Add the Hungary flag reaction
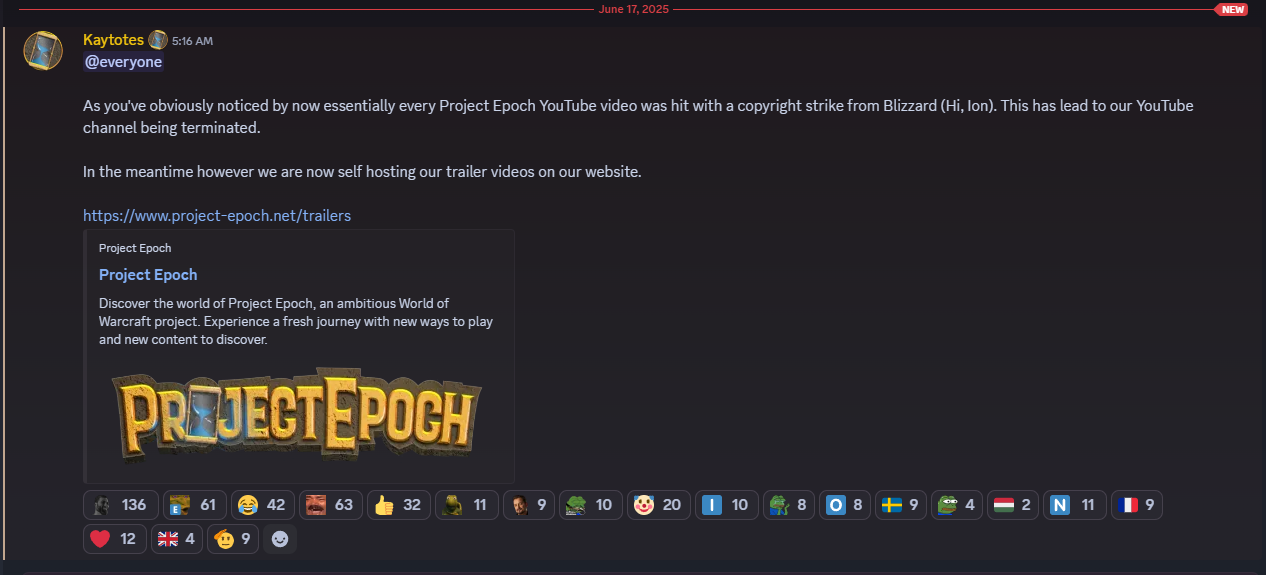 point(1014,505)
